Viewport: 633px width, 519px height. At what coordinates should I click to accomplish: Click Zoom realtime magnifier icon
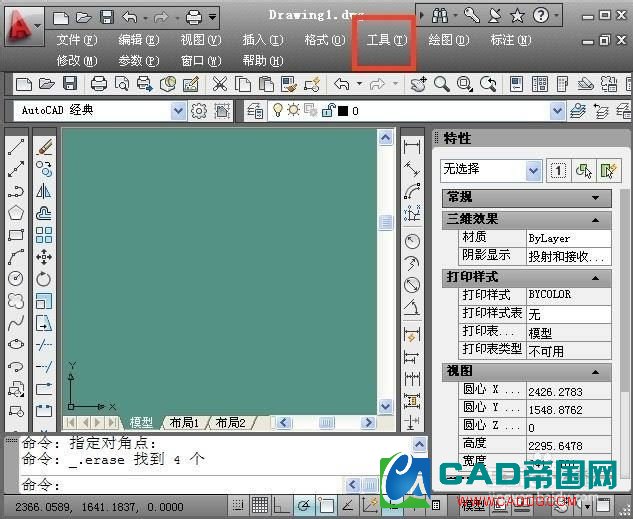[441, 84]
